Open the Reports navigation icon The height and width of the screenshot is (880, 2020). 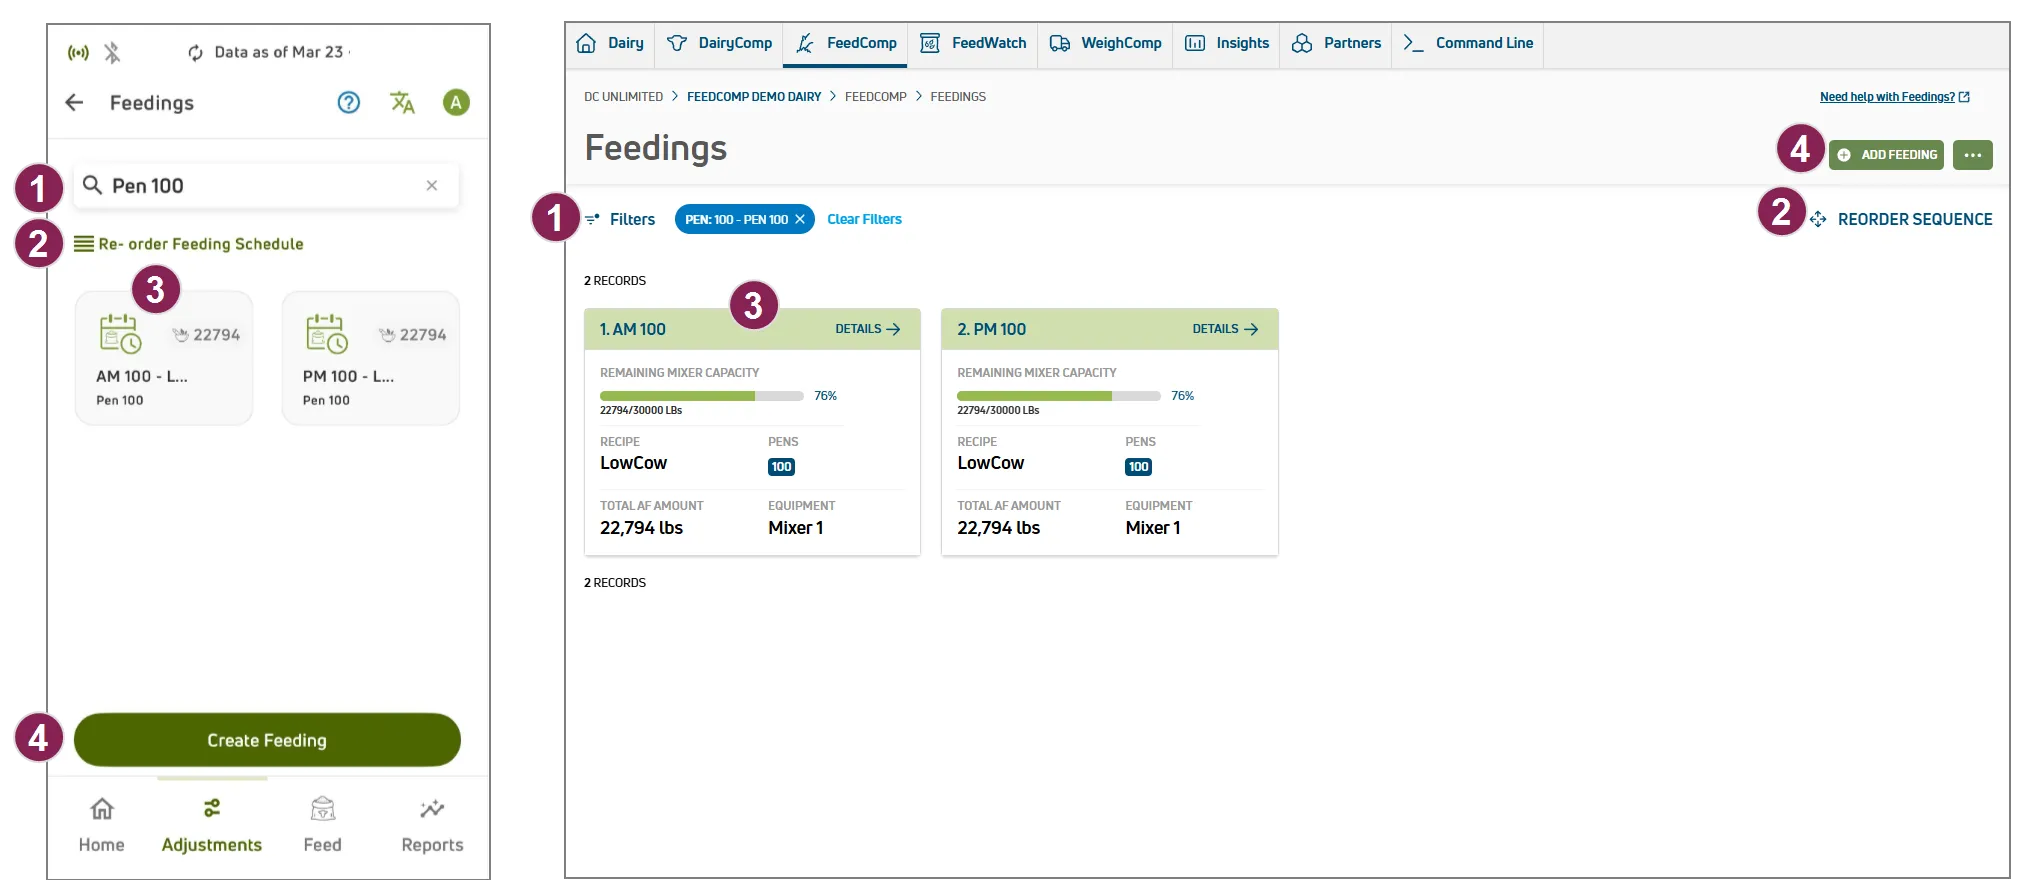[432, 808]
